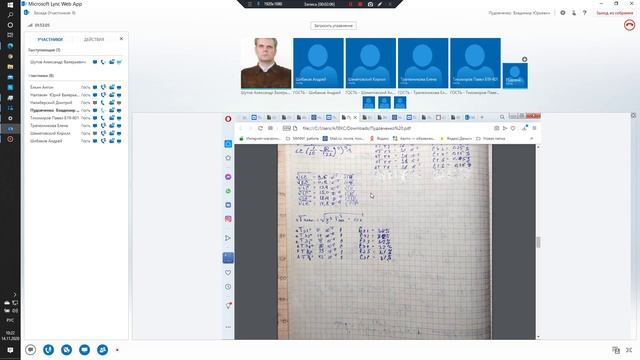This screenshot has width=640, height=360.
Task: Open the IM conversation icon in bottom toolbar
Action: tap(31, 350)
